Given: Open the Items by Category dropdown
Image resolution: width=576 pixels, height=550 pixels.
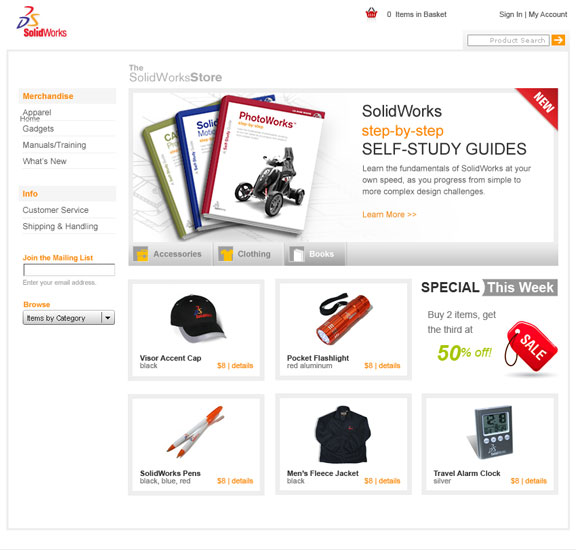Looking at the screenshot, I should click(x=69, y=318).
